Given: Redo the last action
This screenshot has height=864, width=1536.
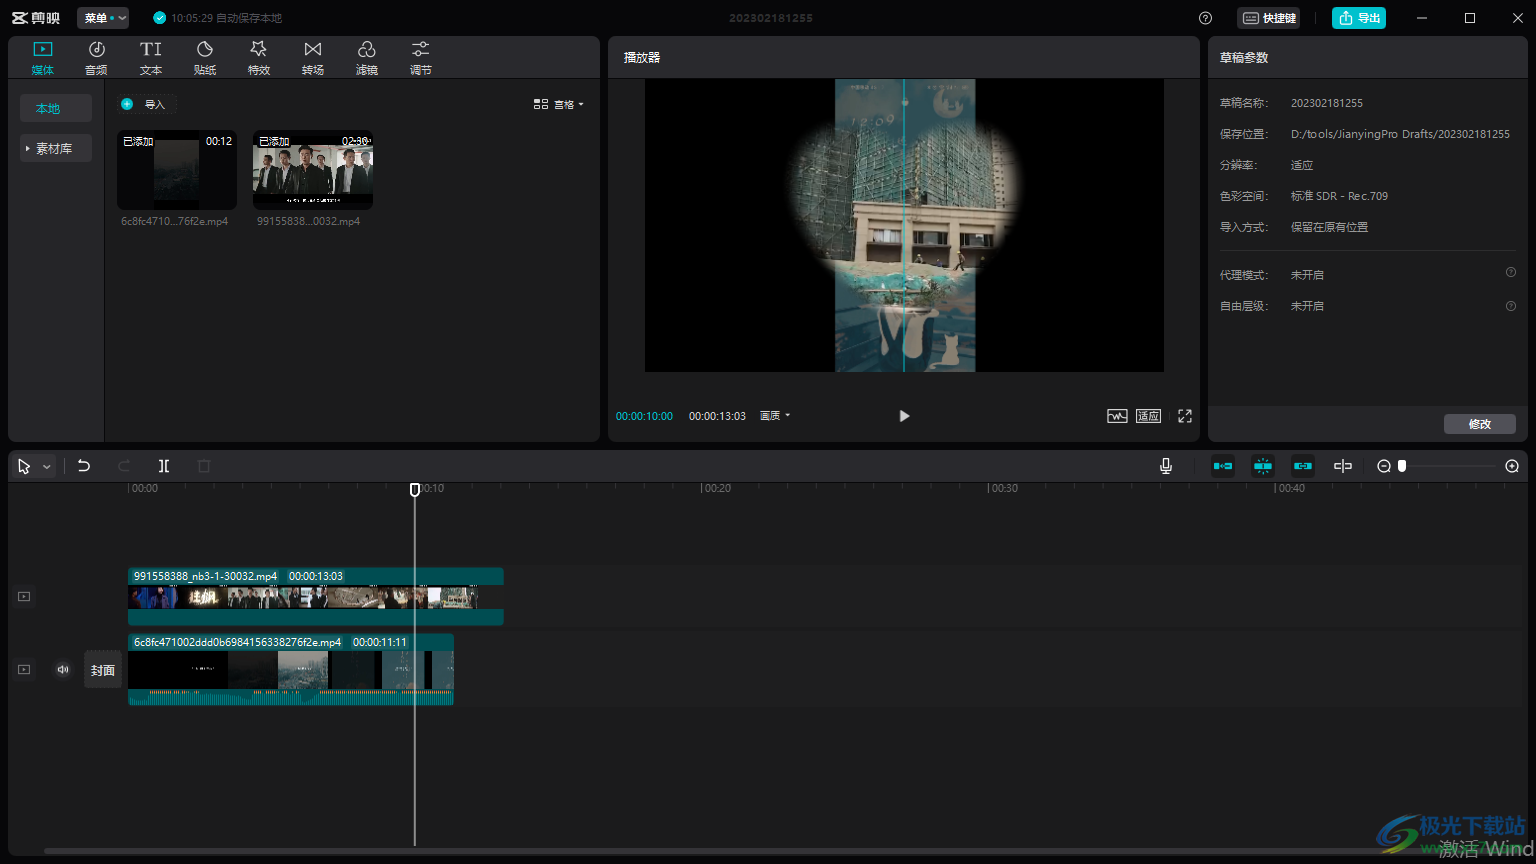Looking at the screenshot, I should coord(124,466).
